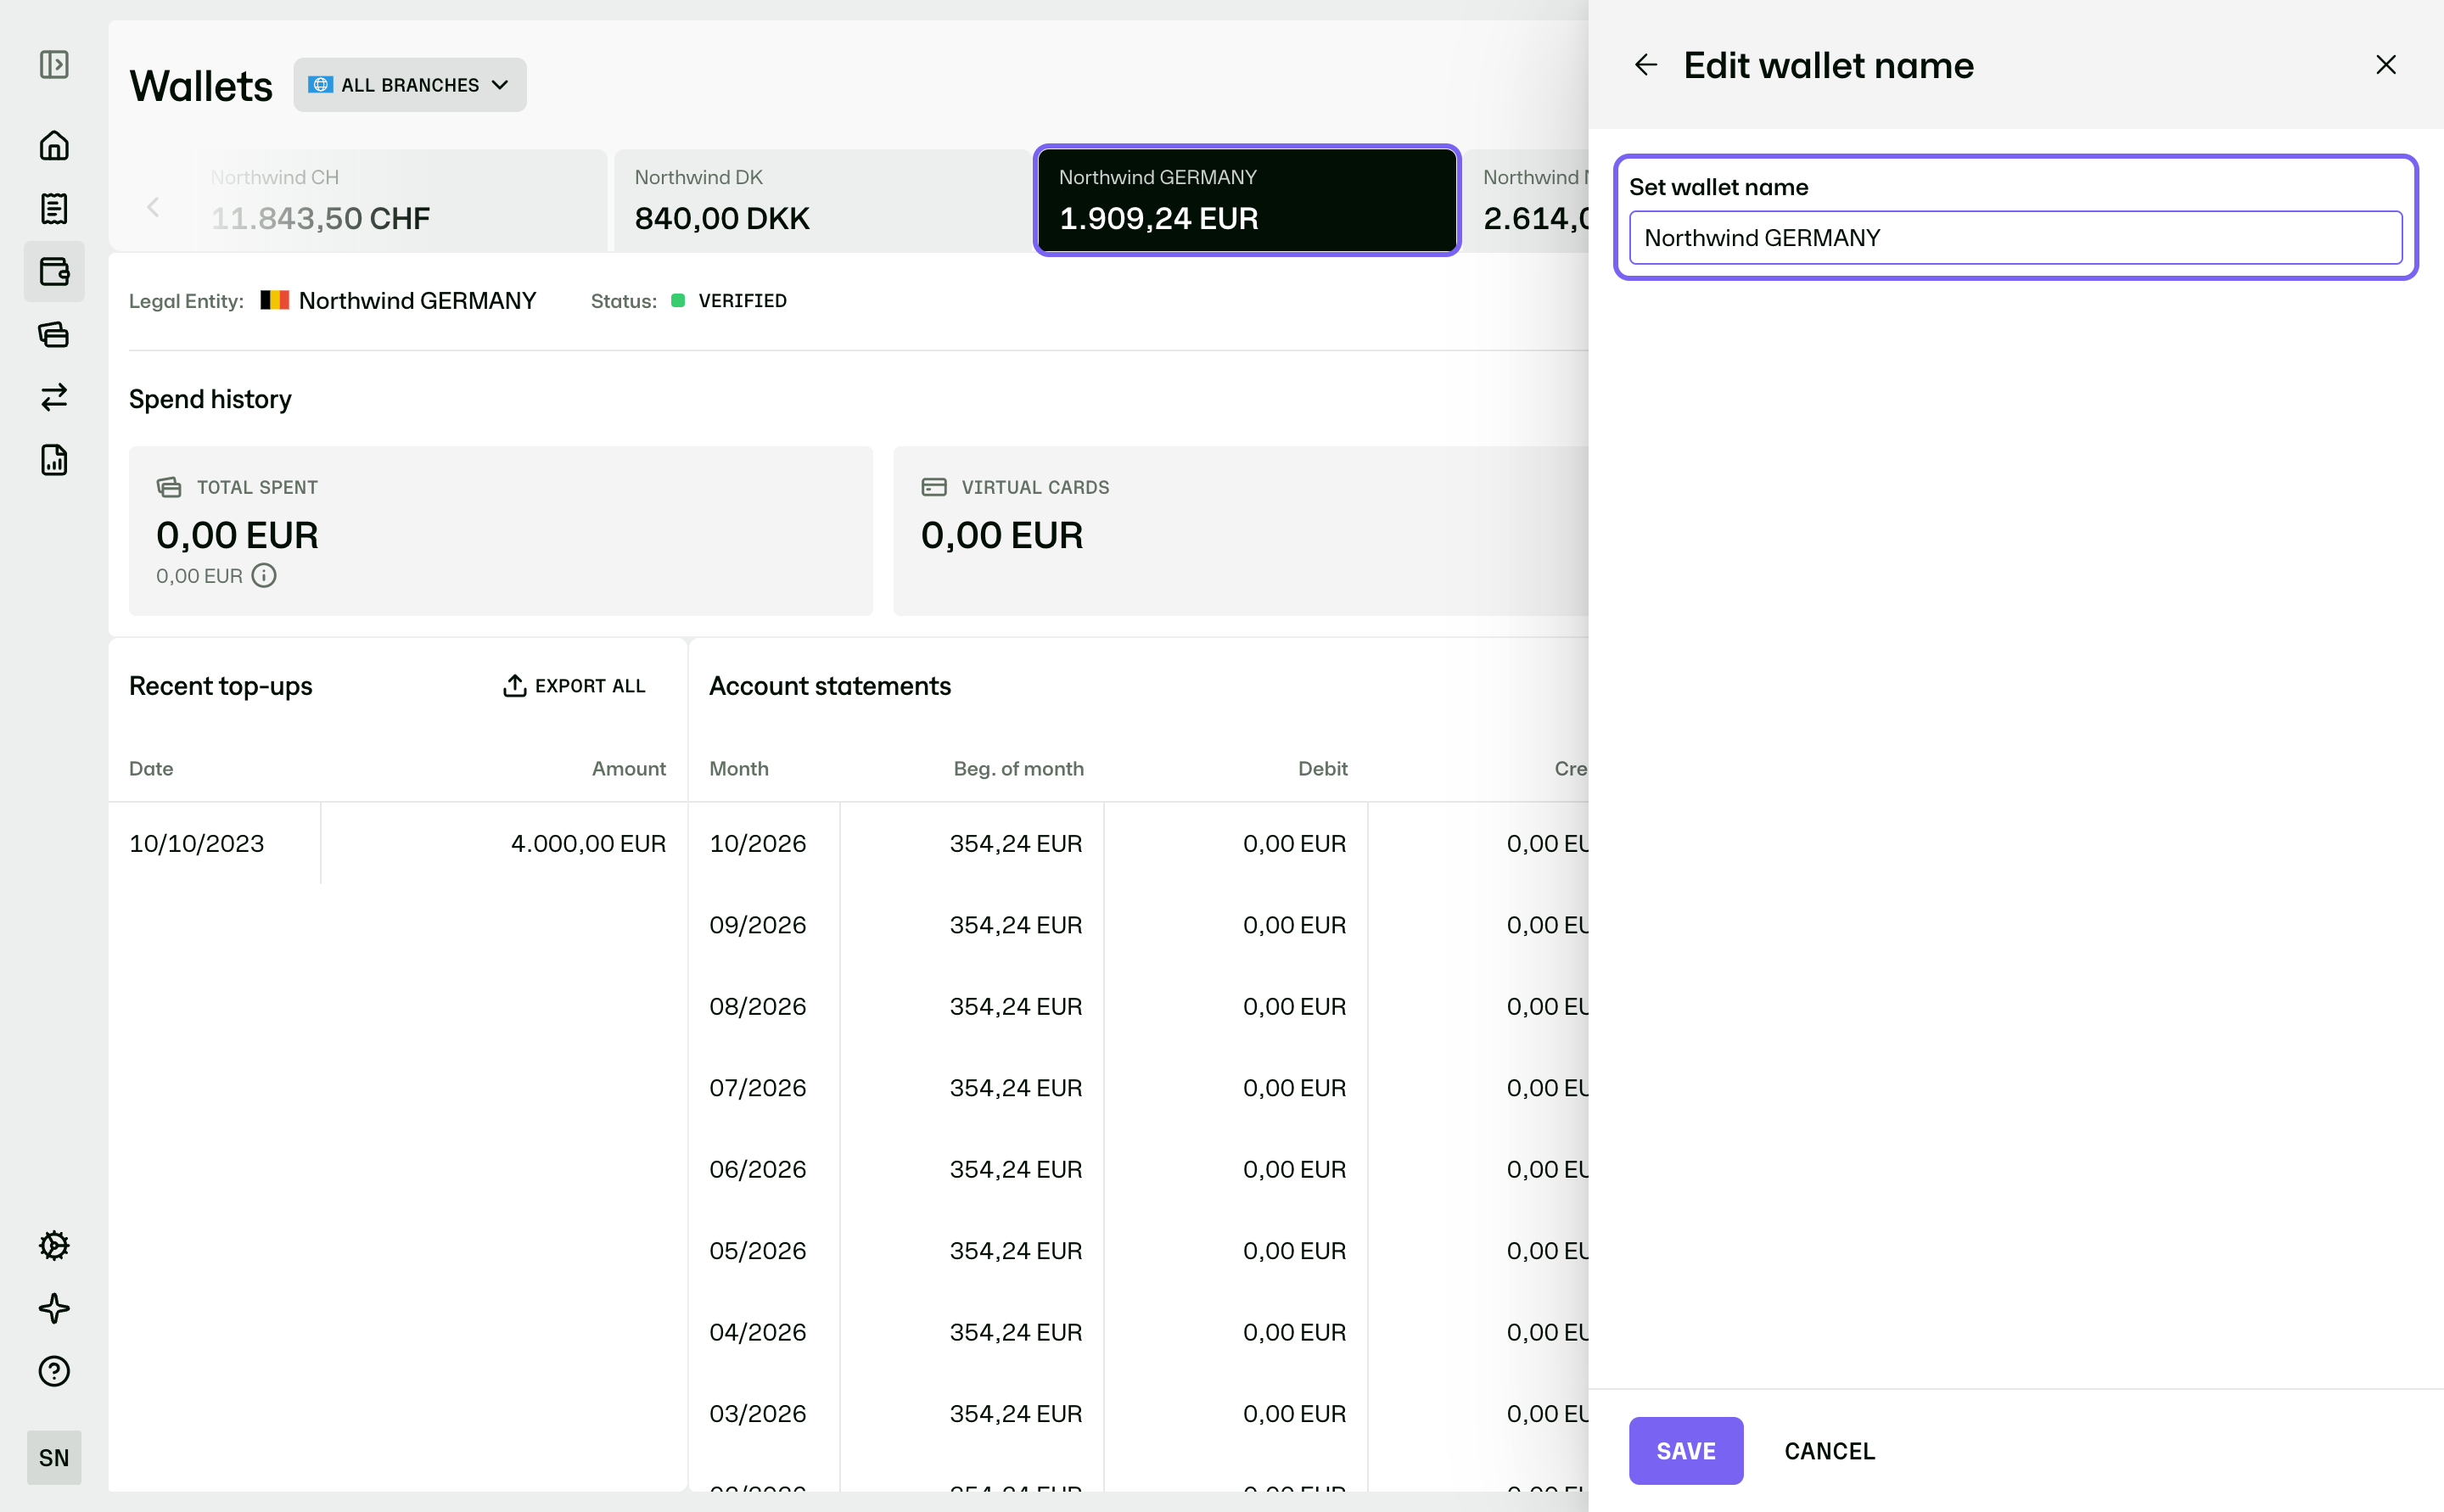Open the Transfers arrows sidebar icon
The height and width of the screenshot is (1512, 2444).
[54, 397]
